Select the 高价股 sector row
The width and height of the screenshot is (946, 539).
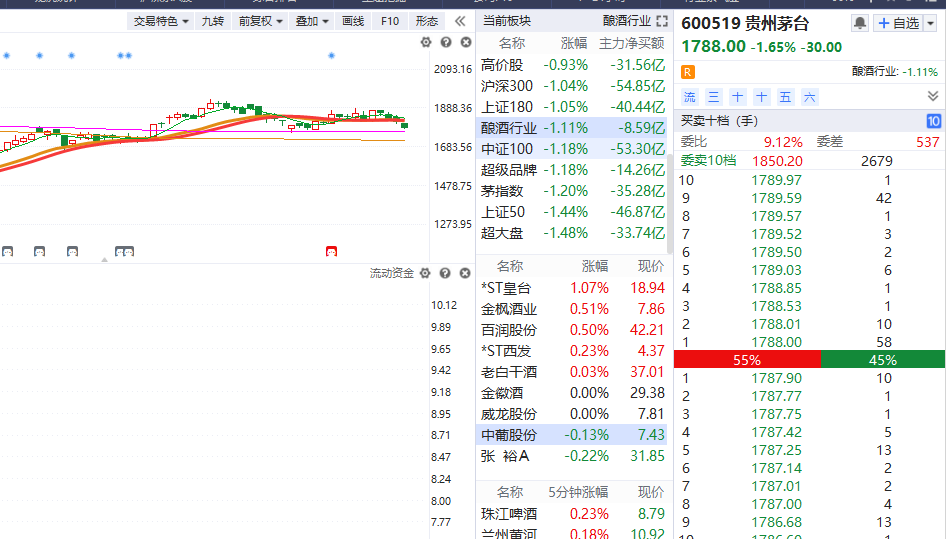point(572,65)
